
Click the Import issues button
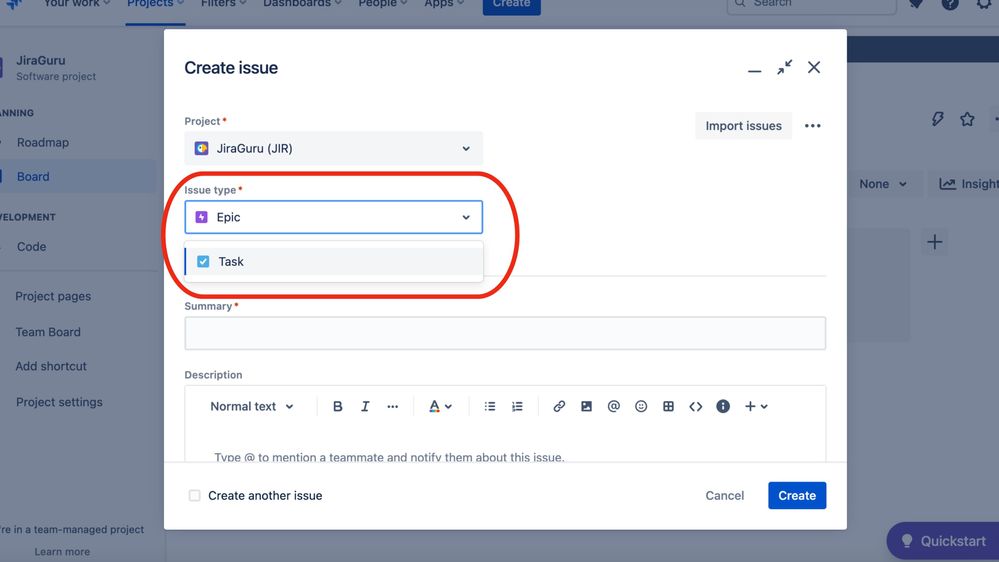click(x=744, y=126)
